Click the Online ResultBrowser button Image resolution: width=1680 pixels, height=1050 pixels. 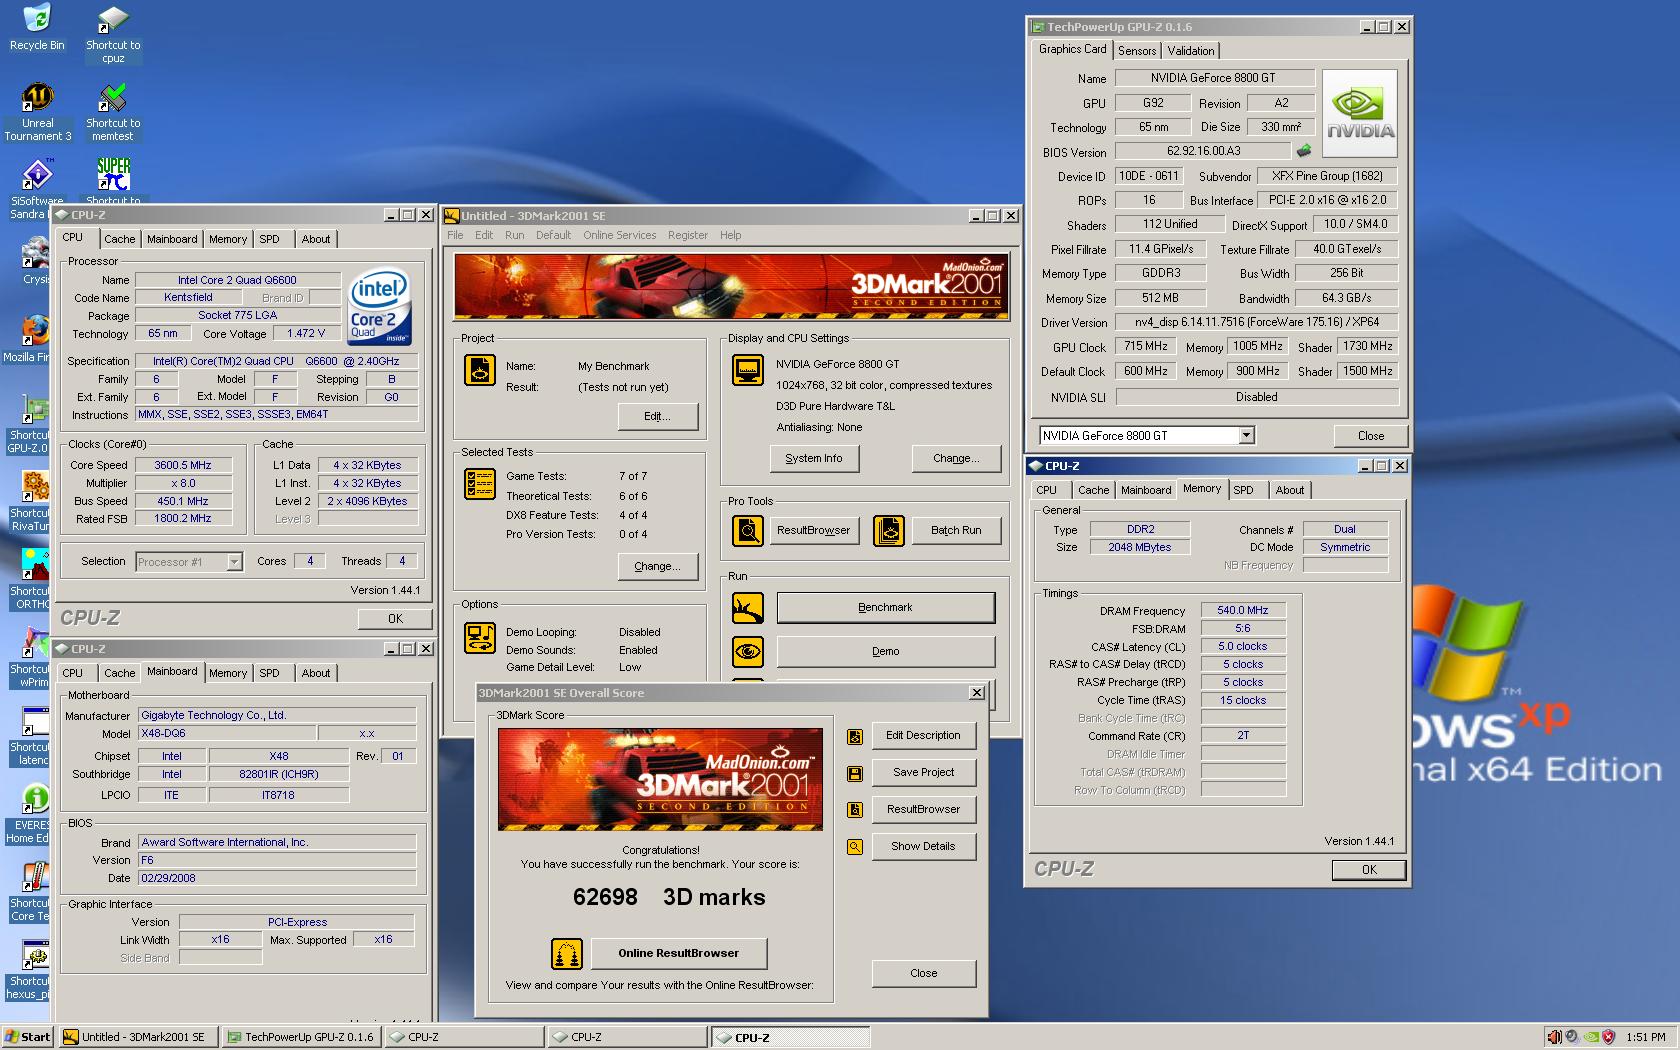pyautogui.click(x=679, y=953)
